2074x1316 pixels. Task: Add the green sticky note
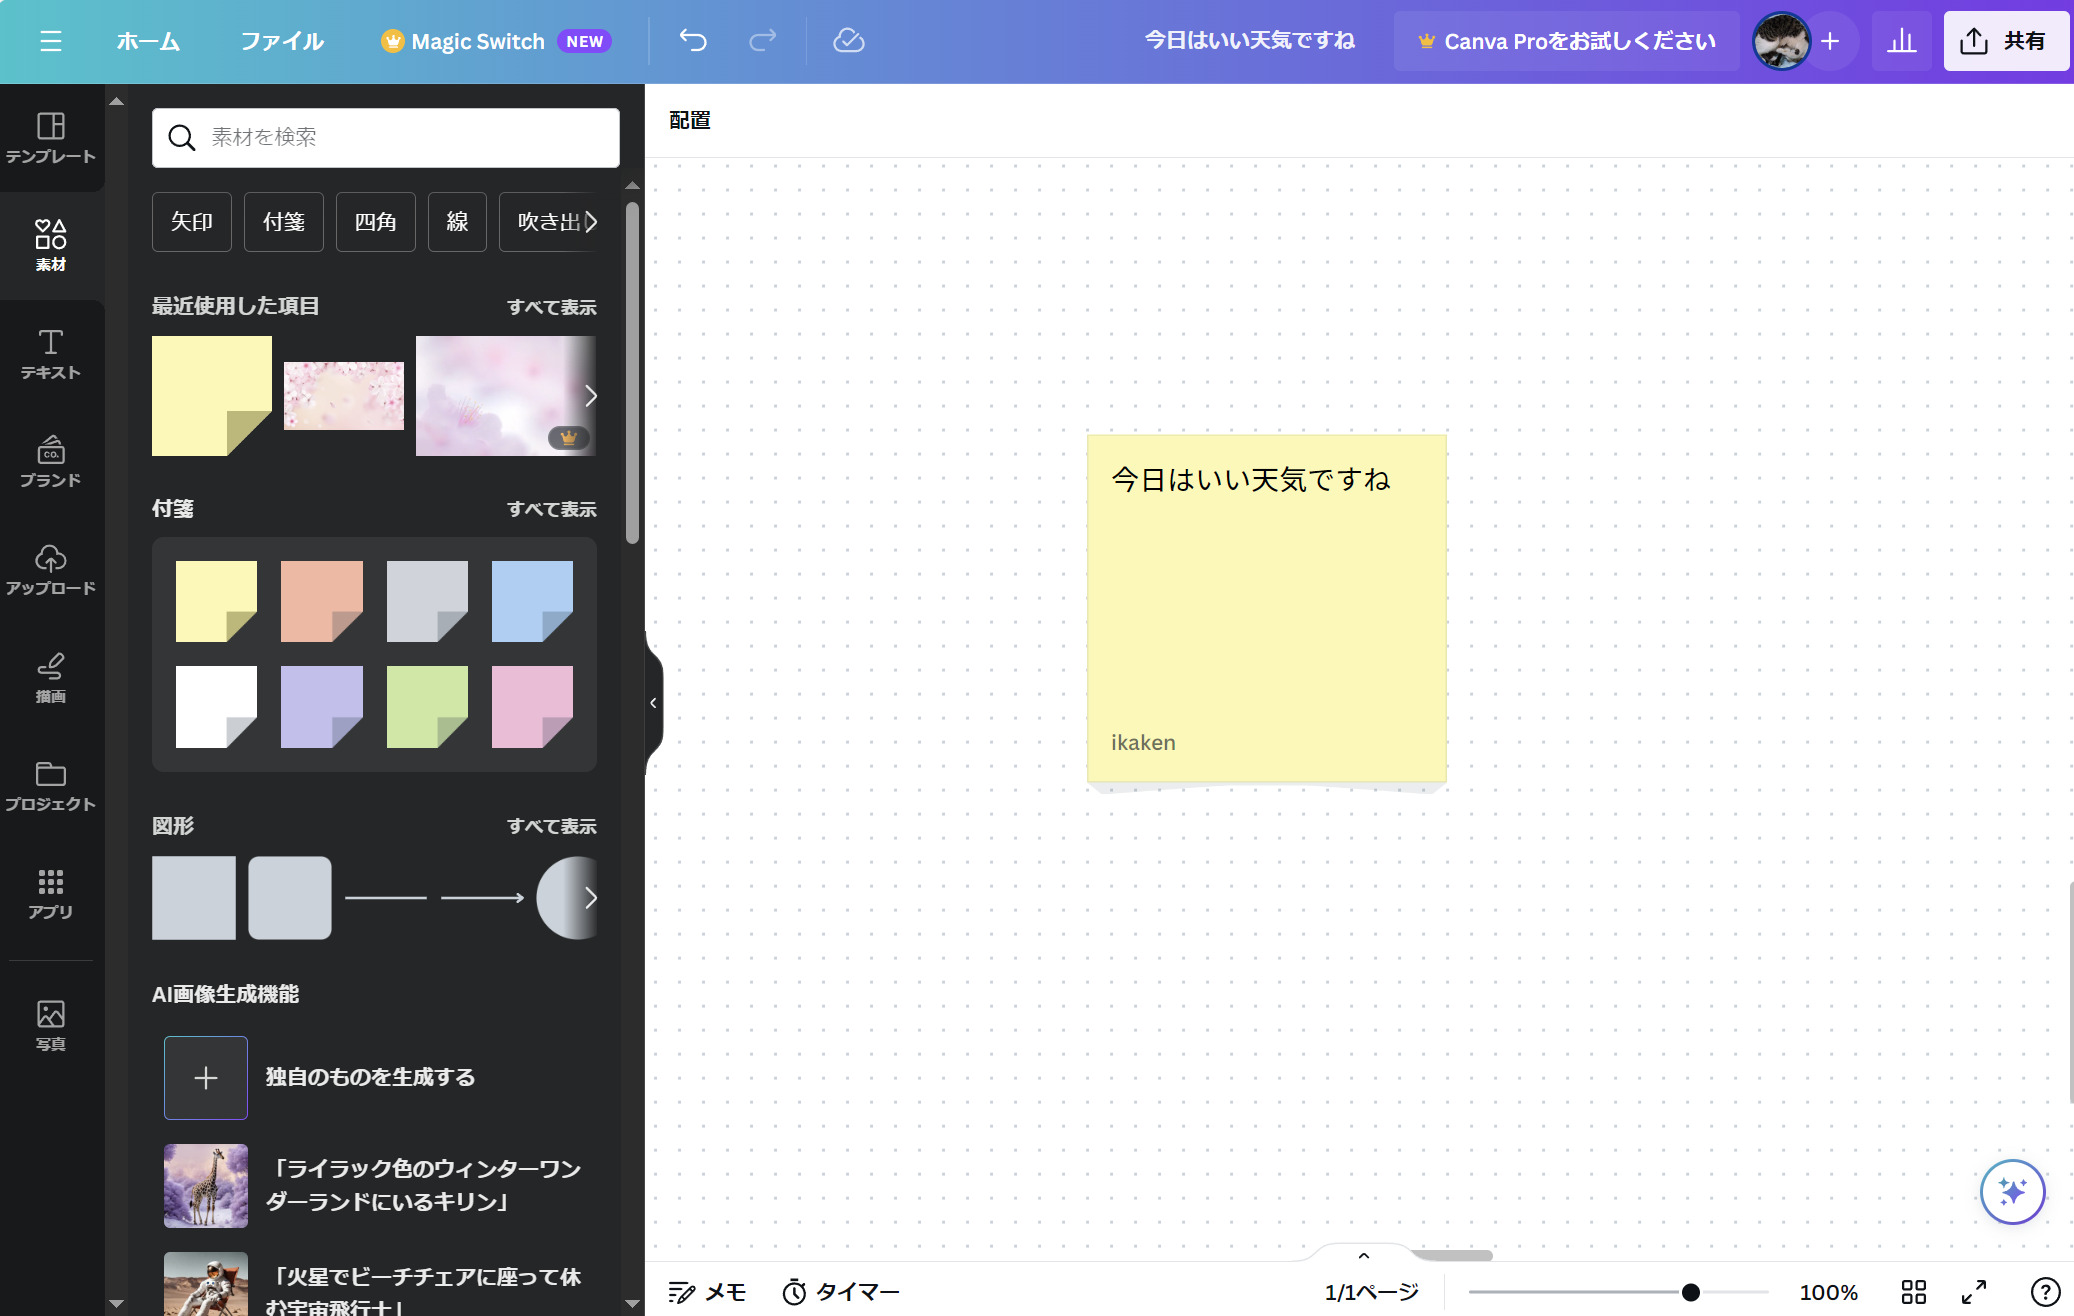click(427, 707)
